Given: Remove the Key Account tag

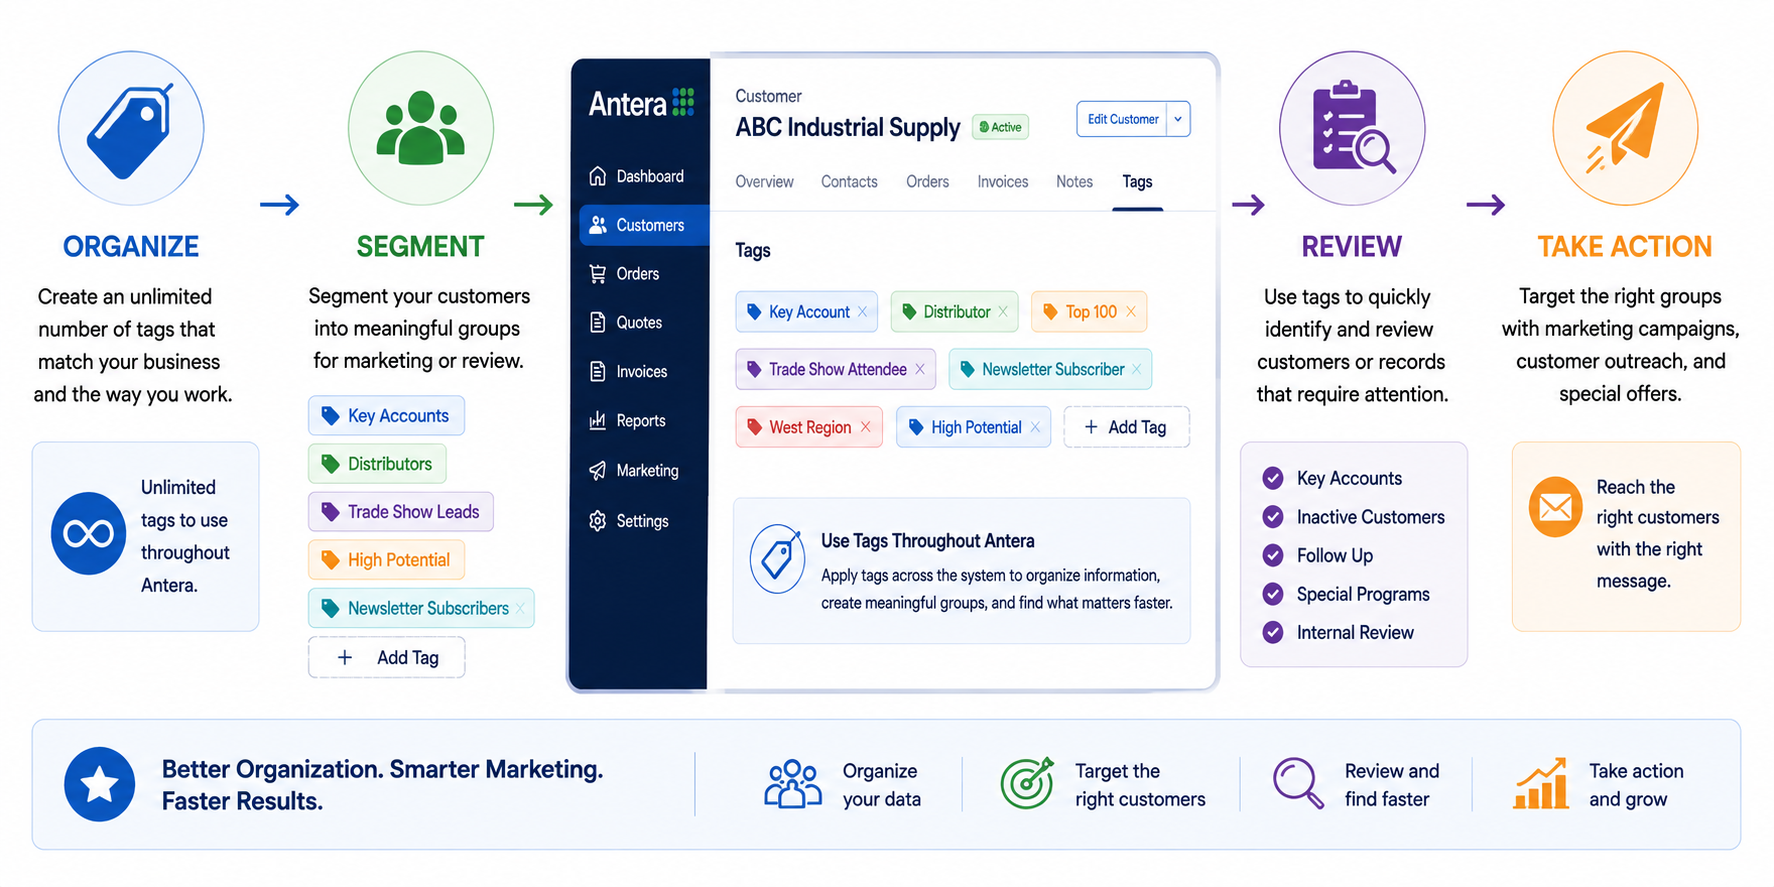Looking at the screenshot, I should click(x=863, y=312).
